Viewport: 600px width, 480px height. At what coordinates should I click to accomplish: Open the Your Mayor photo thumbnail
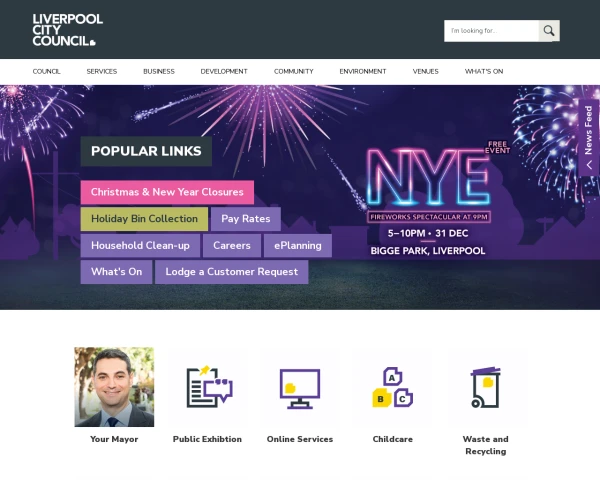(114, 387)
